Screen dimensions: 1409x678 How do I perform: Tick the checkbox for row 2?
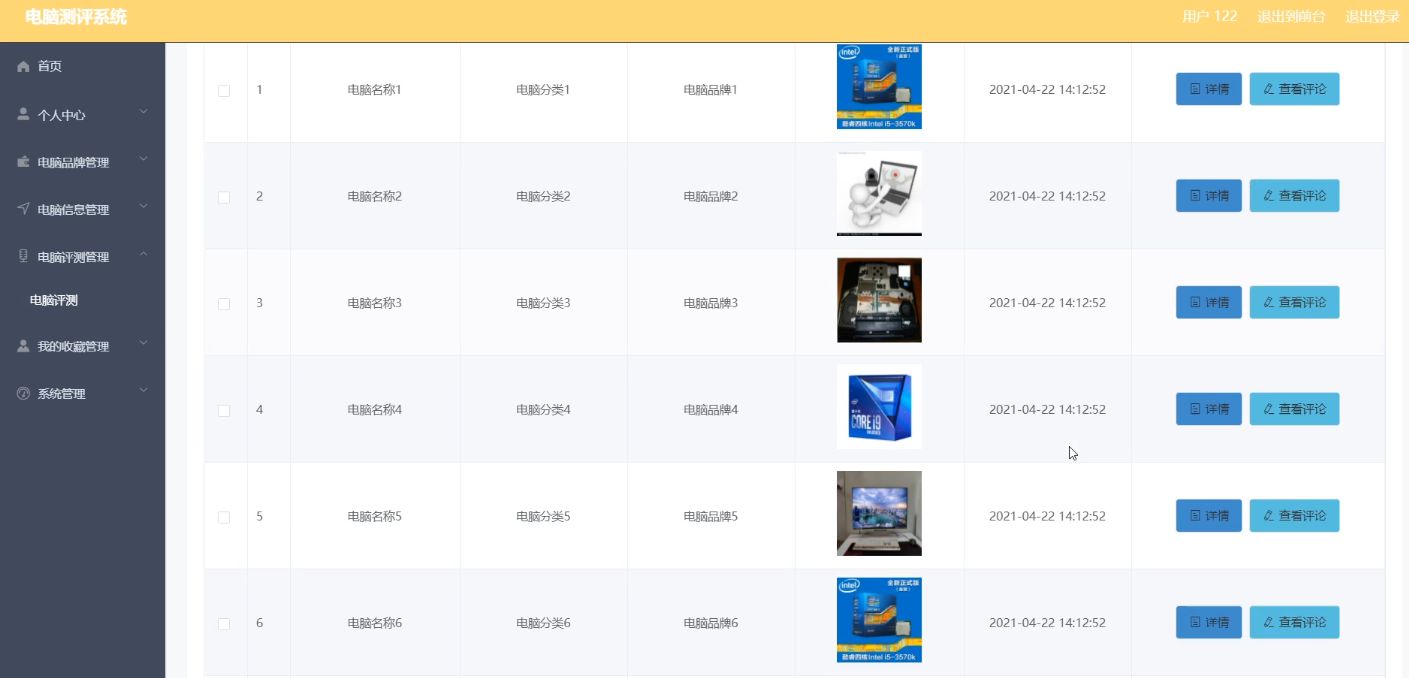tap(224, 197)
